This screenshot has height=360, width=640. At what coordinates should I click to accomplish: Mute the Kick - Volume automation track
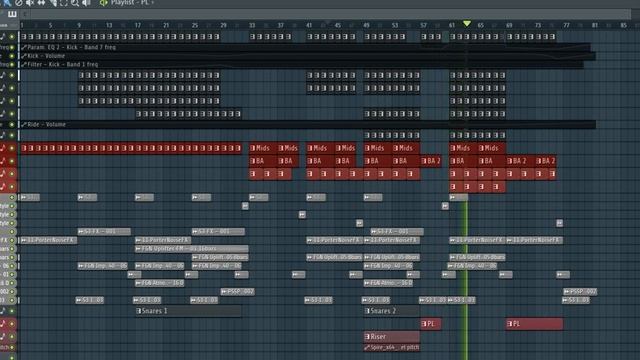(12, 56)
